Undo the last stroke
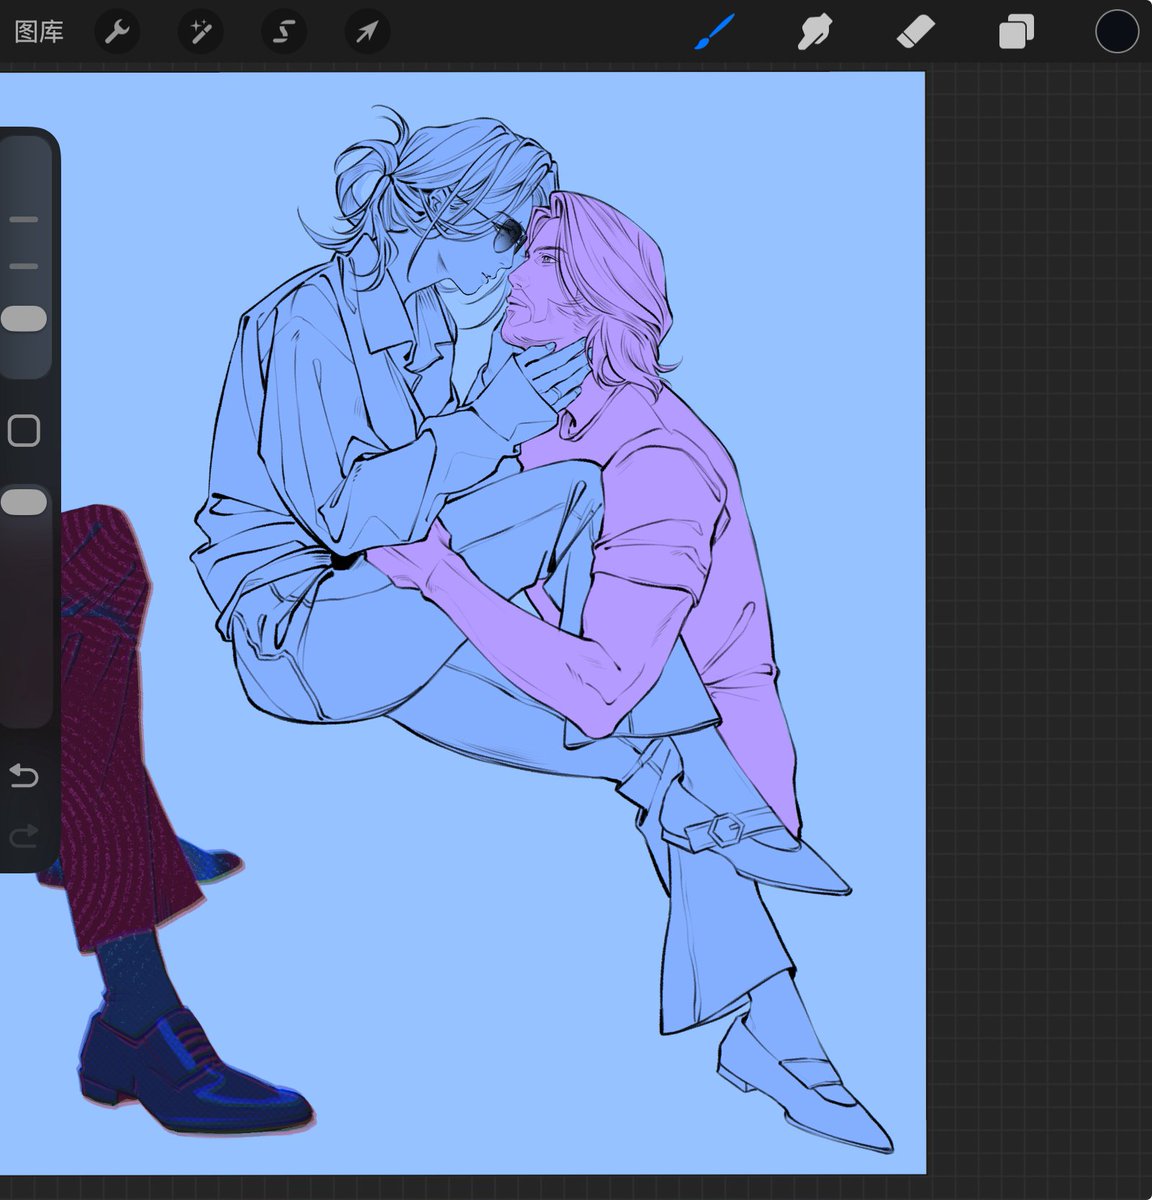The width and height of the screenshot is (1152, 1200). tap(24, 775)
